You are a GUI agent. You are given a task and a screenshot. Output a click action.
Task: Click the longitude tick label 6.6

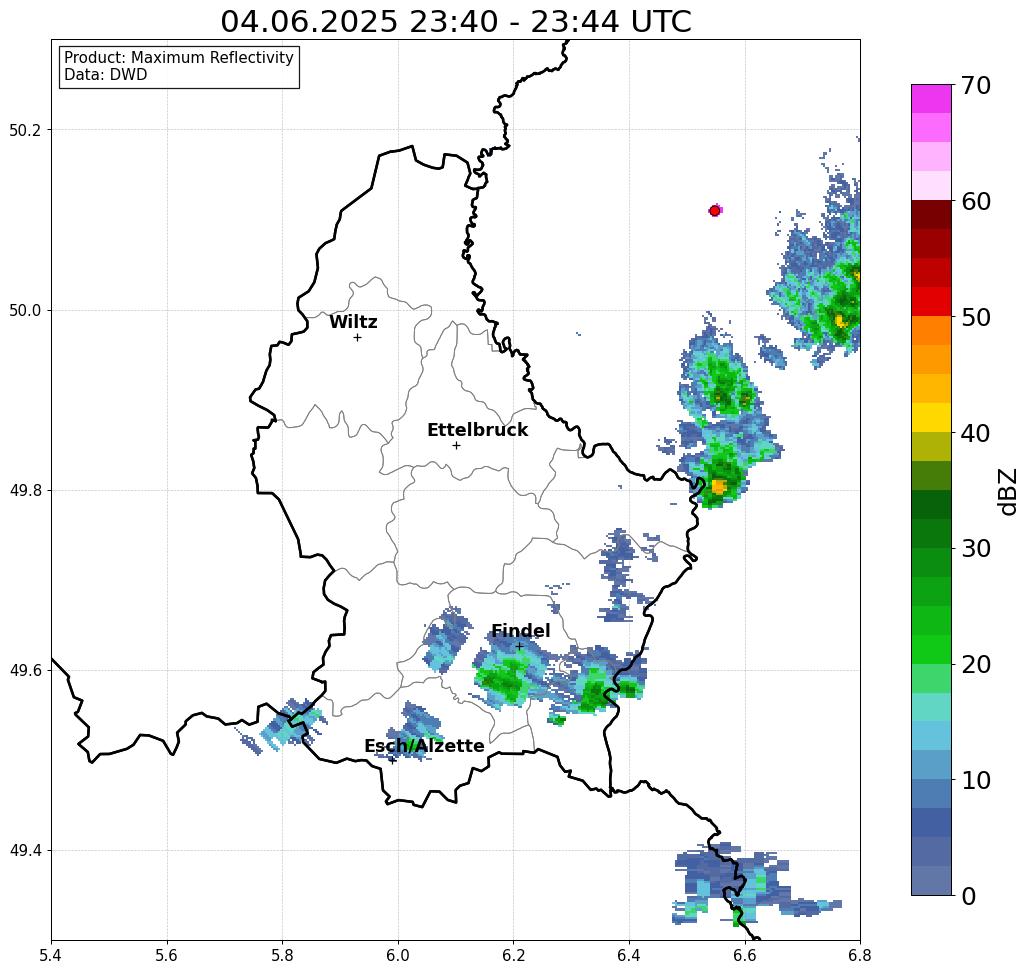[x=744, y=955]
